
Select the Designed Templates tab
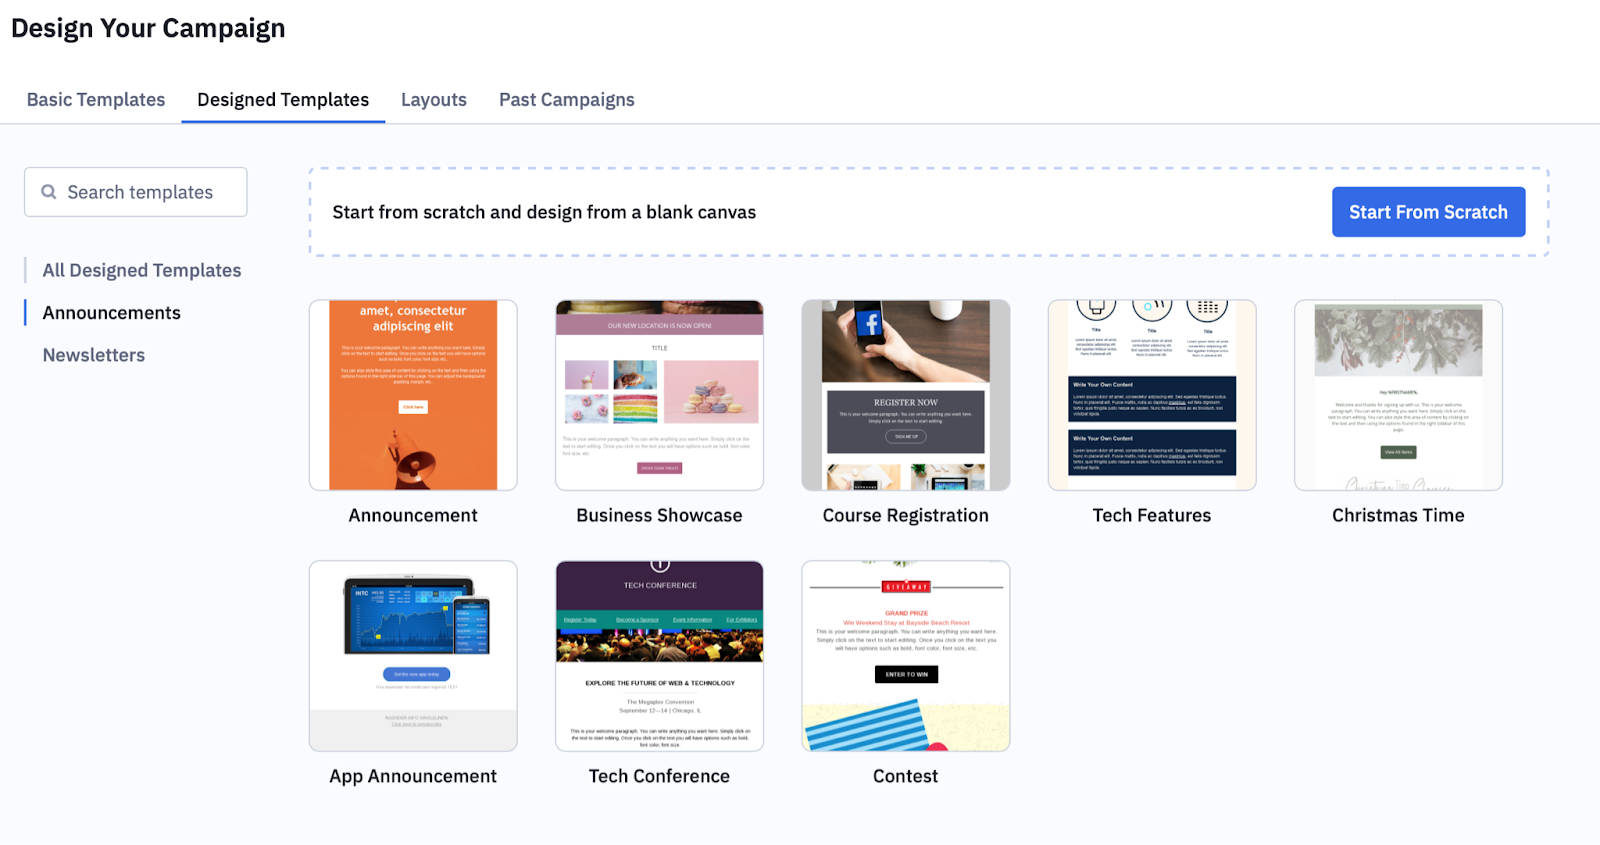pyautogui.click(x=283, y=100)
